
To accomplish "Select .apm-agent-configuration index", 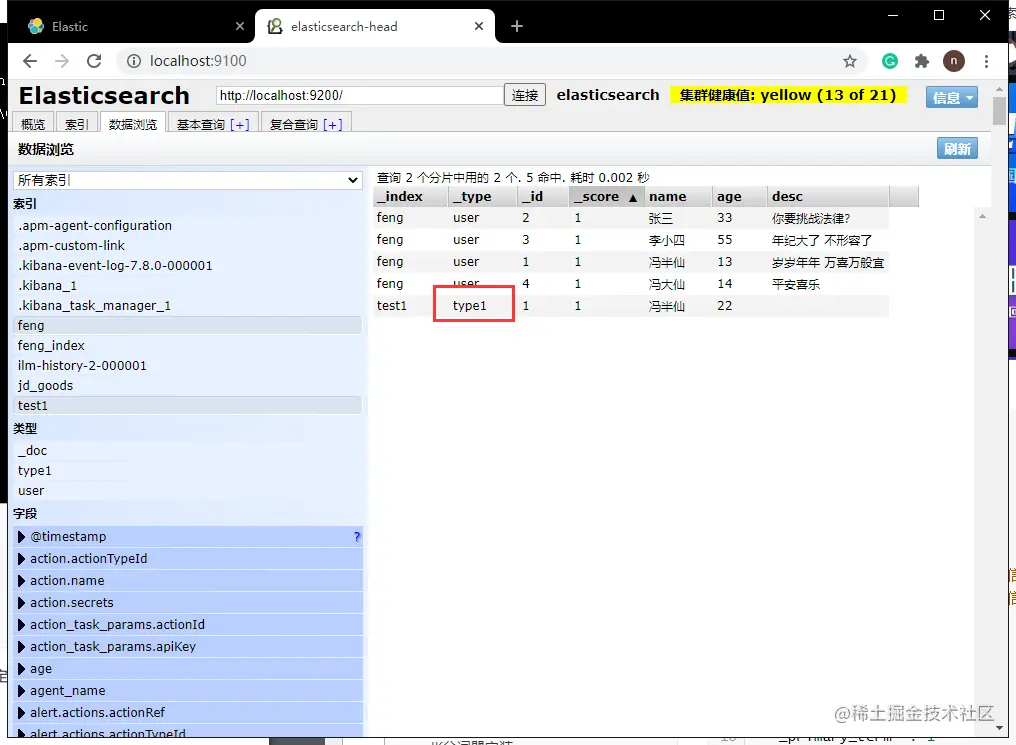I will coord(187,225).
